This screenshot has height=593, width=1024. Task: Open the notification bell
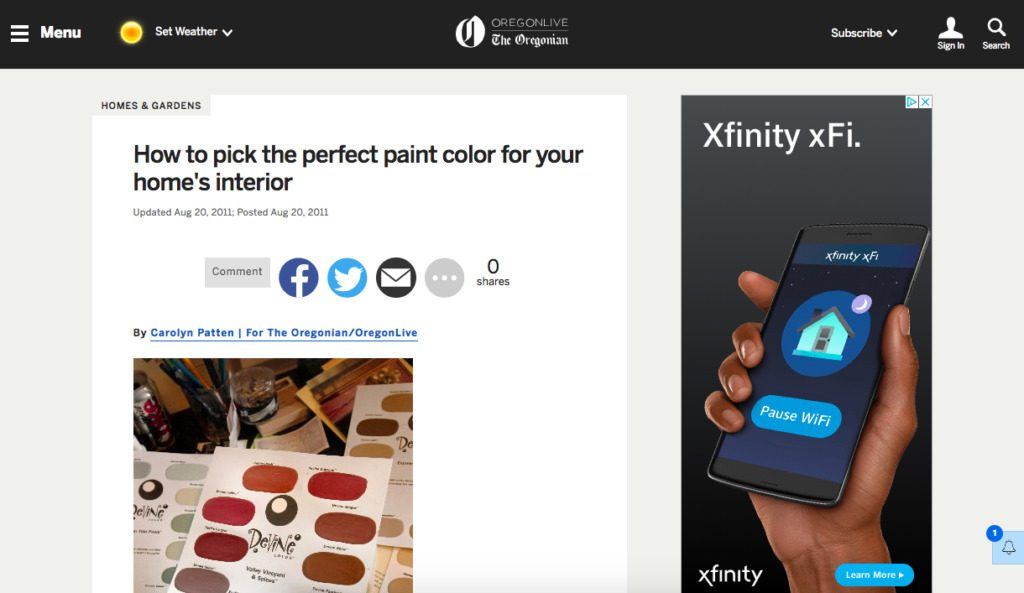click(1008, 547)
